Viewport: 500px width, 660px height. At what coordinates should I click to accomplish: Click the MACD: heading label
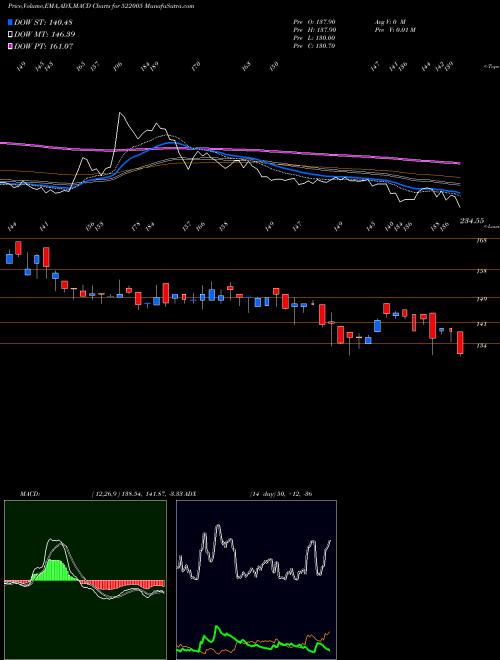[x=30, y=494]
